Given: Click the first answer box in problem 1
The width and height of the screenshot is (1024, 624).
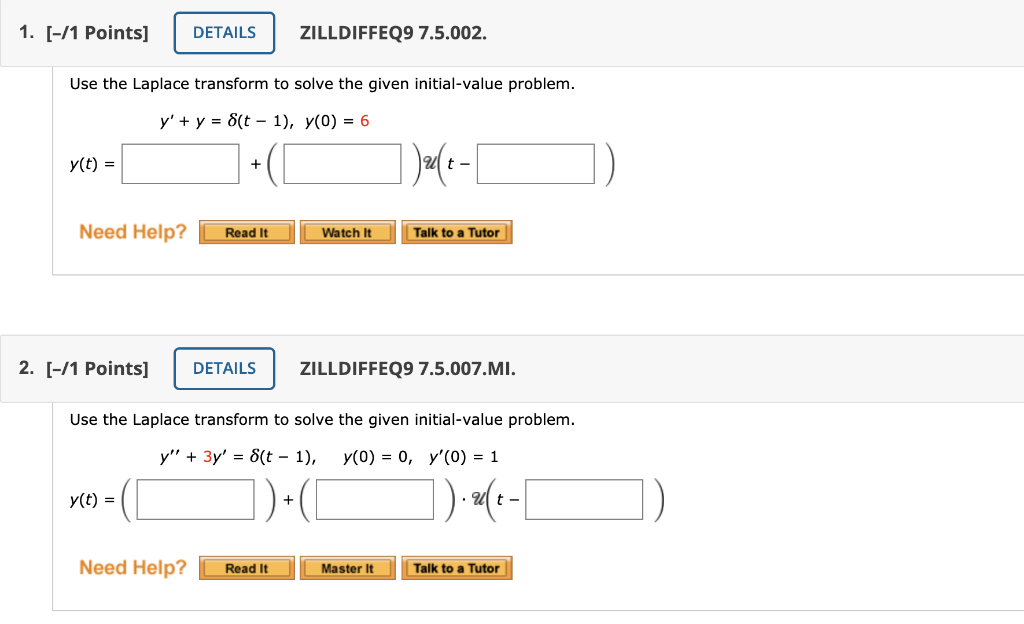Looking at the screenshot, I should coord(180,163).
